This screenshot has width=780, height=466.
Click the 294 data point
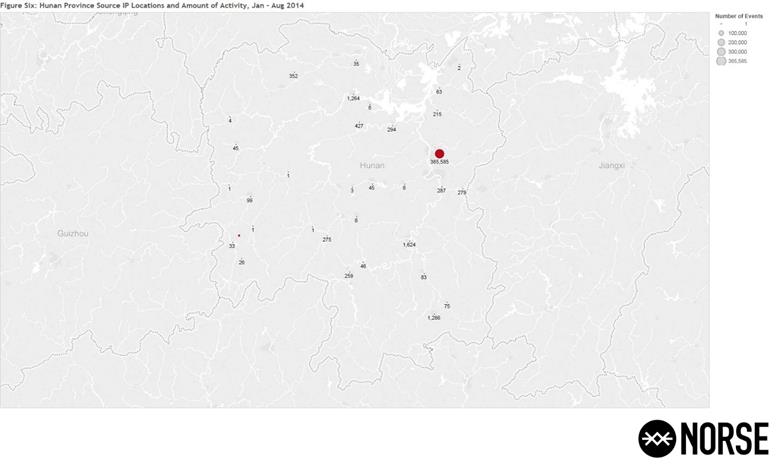[x=391, y=130]
